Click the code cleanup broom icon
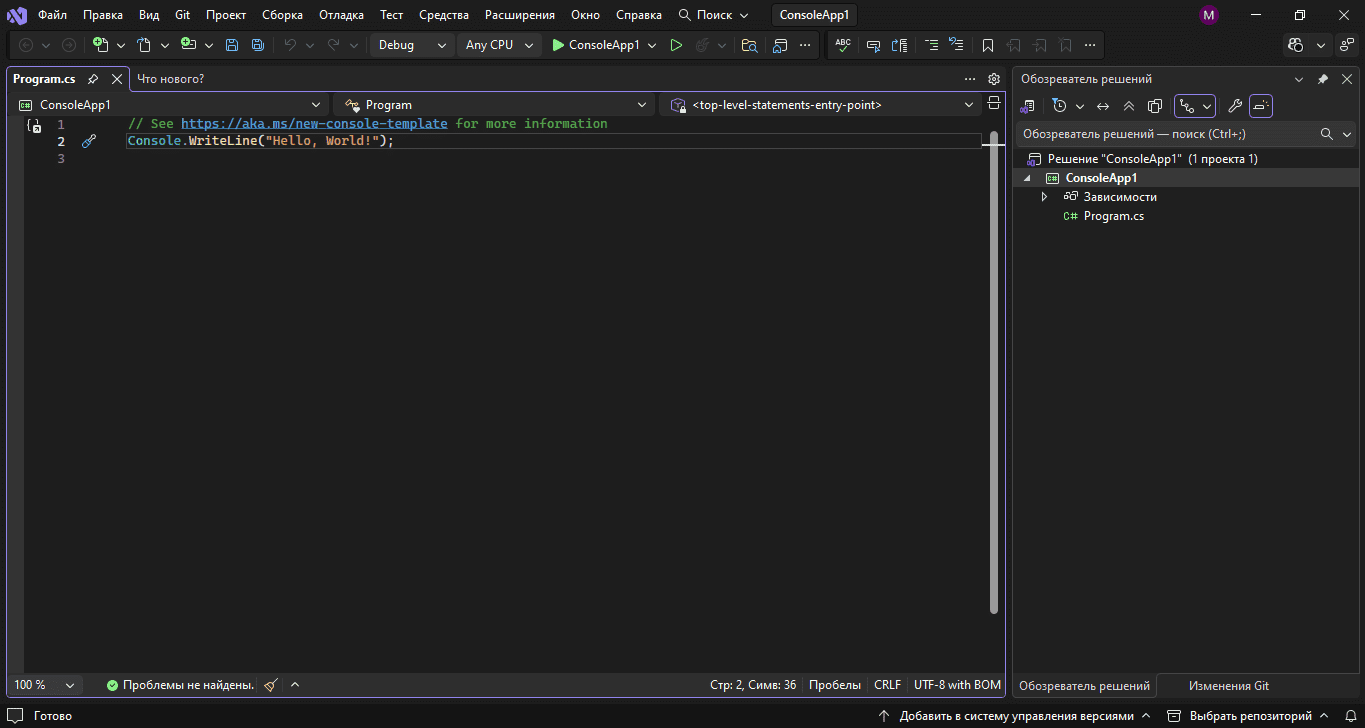The width and height of the screenshot is (1365, 728). click(x=271, y=685)
